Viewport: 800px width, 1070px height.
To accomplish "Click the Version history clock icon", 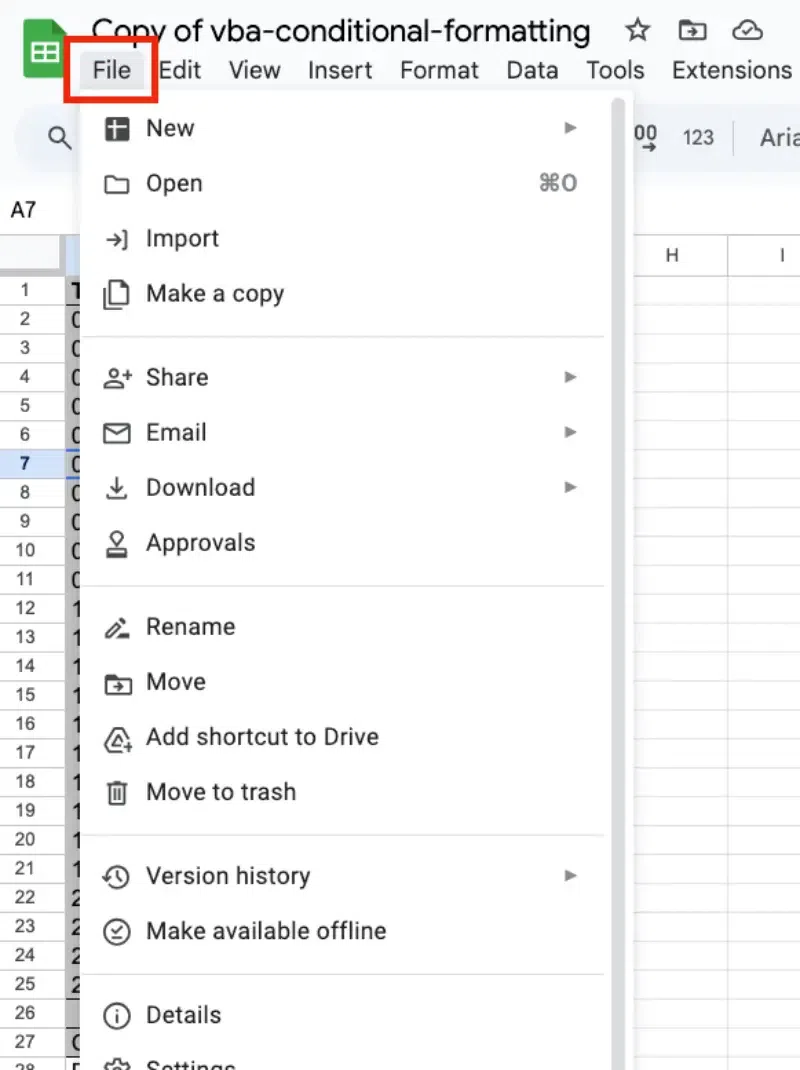I will [x=118, y=877].
